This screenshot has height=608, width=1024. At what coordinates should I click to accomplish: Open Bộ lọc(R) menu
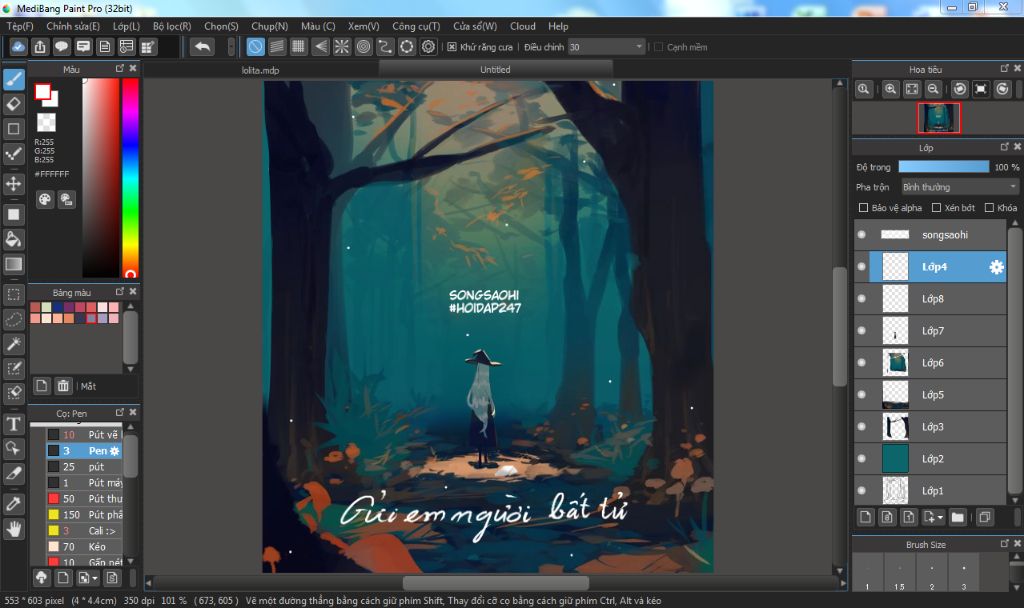[x=172, y=26]
